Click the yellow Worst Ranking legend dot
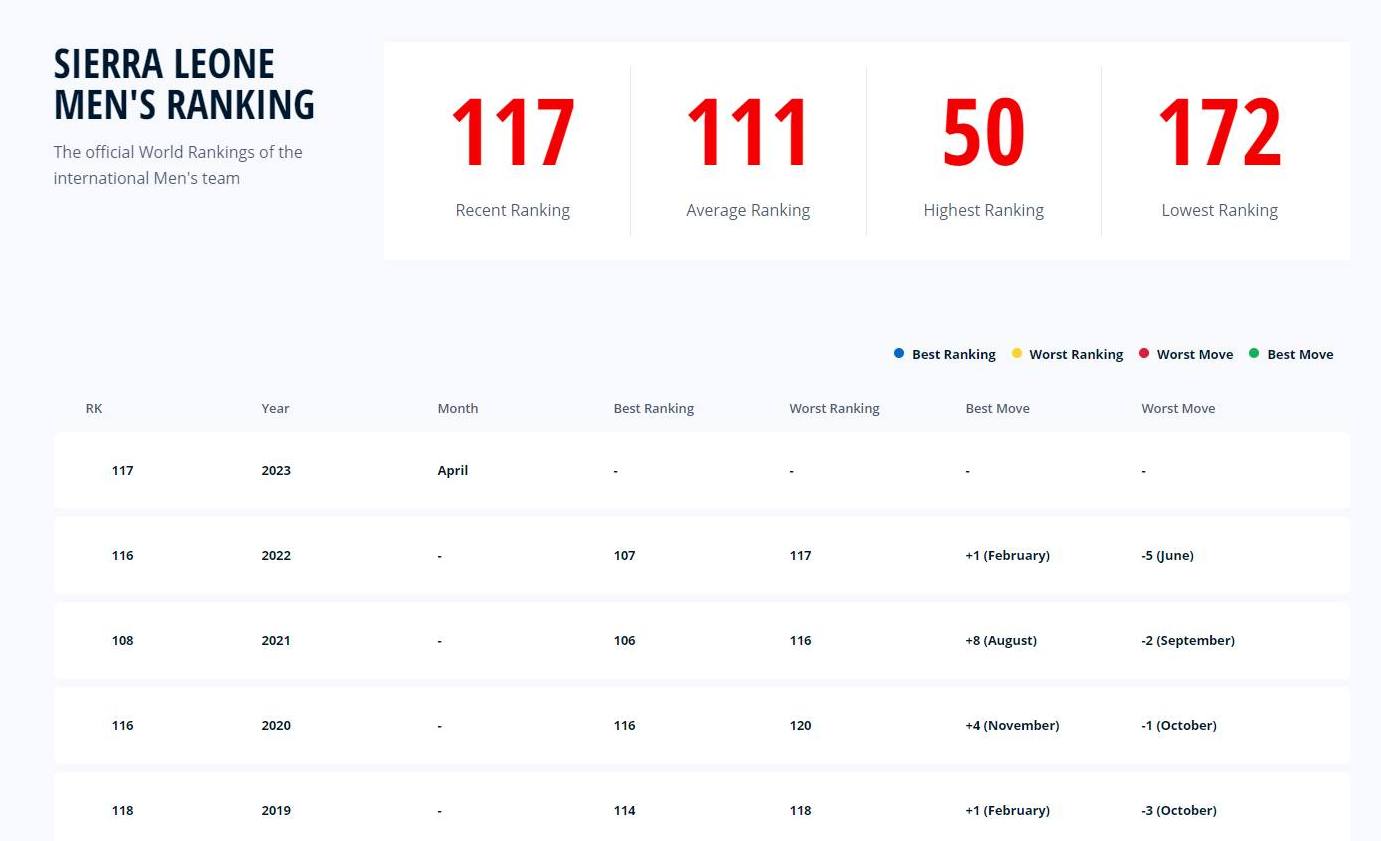Viewport: 1381px width, 841px height. pyautogui.click(x=1017, y=353)
